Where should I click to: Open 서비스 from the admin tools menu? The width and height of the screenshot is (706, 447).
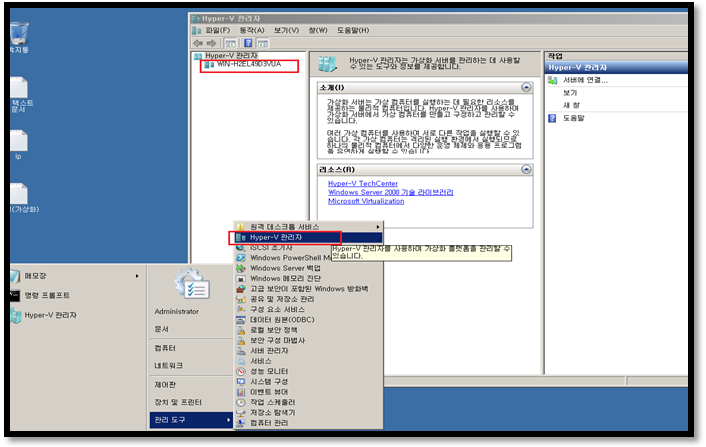click(x=308, y=361)
